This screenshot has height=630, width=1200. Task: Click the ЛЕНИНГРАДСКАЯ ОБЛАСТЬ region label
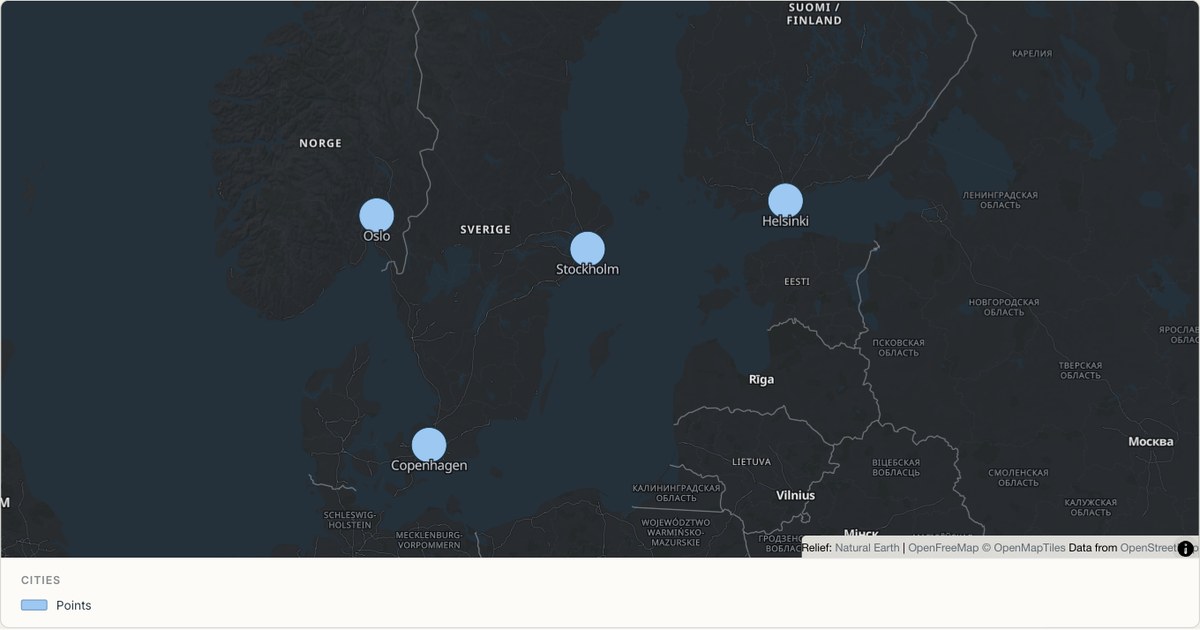click(1000, 200)
